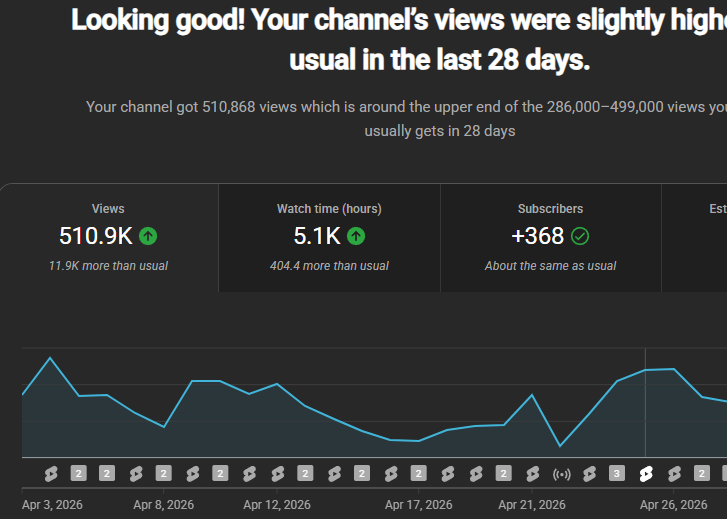Click the Shorts icon above the Apr 12, 2026 label
The width and height of the screenshot is (727, 519).
[x=277, y=474]
